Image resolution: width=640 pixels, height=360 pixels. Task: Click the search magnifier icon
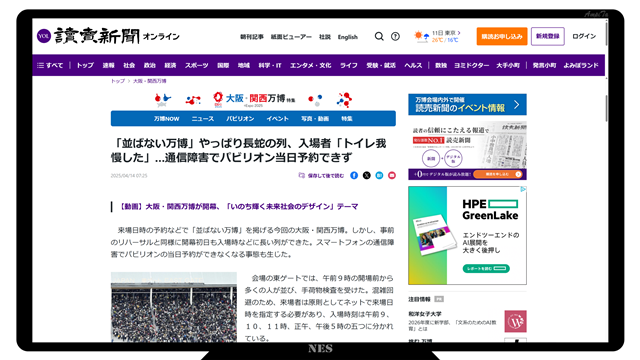[x=379, y=36]
